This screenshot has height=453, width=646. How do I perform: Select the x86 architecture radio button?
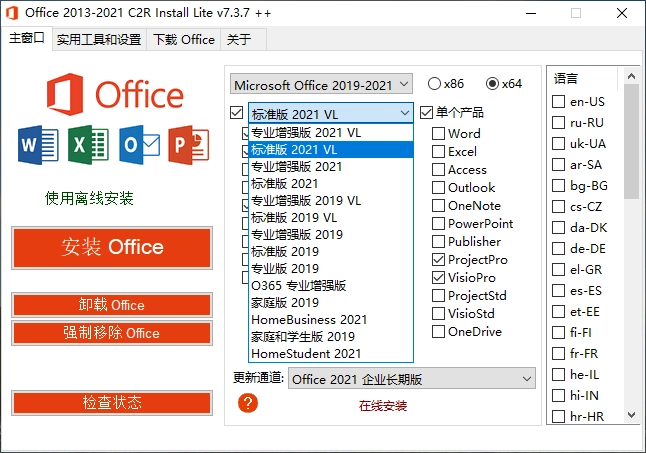[434, 84]
